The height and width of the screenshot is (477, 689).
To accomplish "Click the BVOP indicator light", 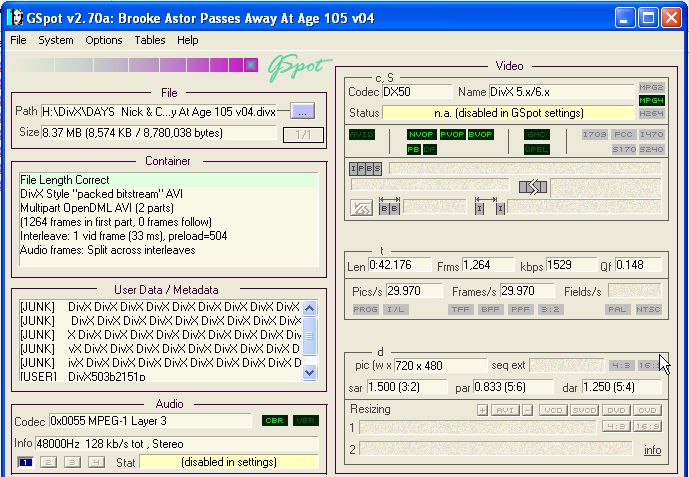I will tap(480, 134).
